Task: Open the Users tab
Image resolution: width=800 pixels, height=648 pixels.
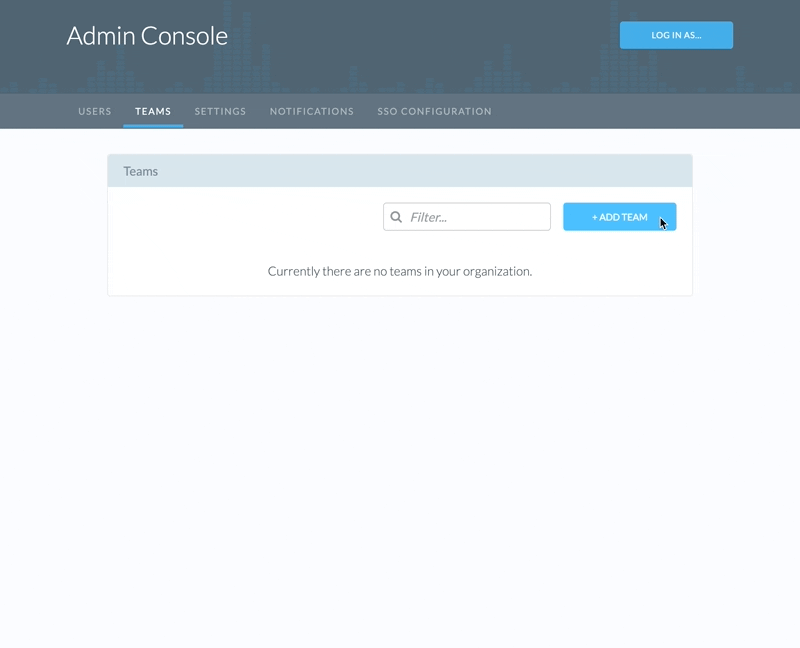Action: (x=95, y=111)
